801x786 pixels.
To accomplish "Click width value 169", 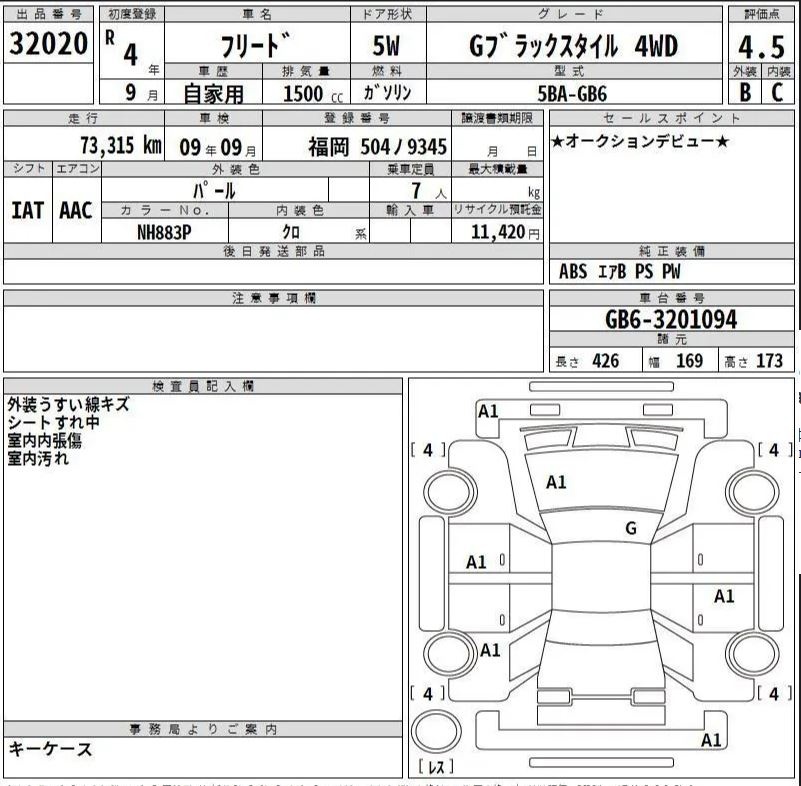I will coord(689,361).
